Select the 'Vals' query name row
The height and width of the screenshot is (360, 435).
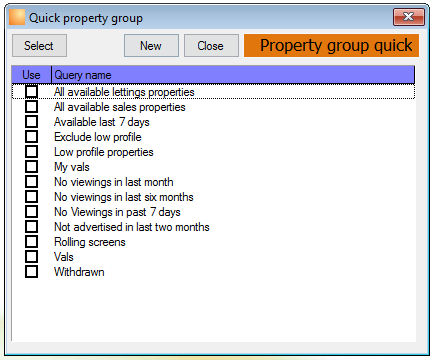click(213, 257)
